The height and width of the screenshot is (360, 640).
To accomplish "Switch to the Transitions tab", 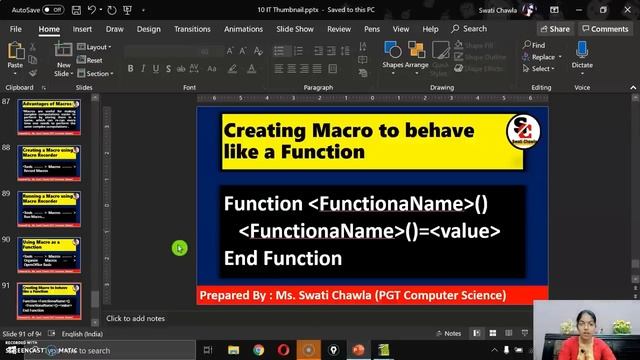I will [x=192, y=29].
